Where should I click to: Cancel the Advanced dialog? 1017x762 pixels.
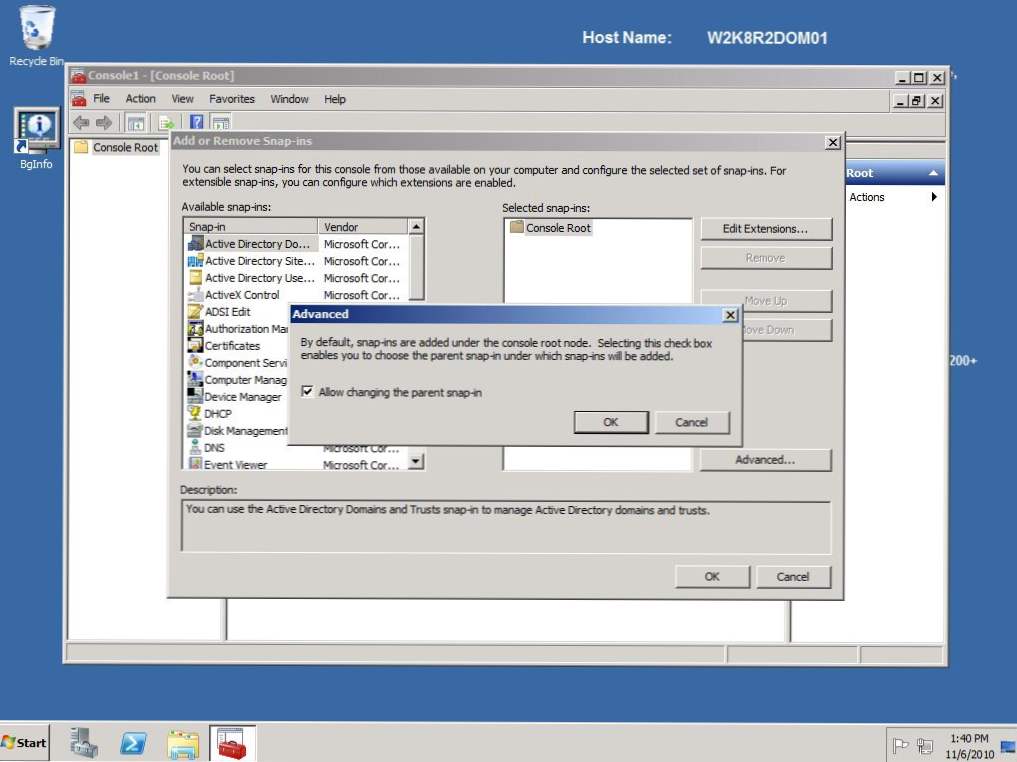pyautogui.click(x=692, y=422)
